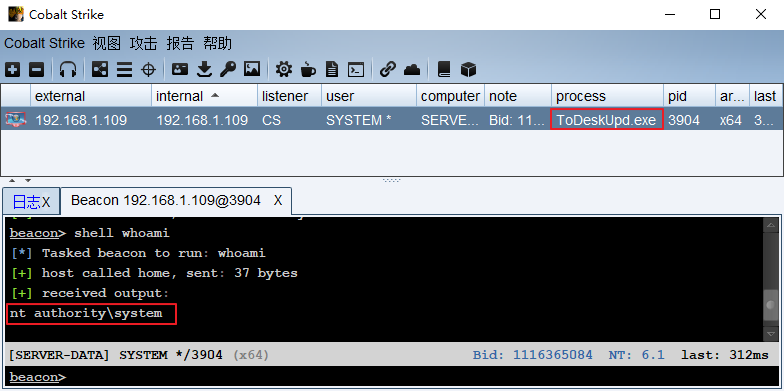The height and width of the screenshot is (391, 784).
Task: Click the console scrollbar down arrow
Action: tap(770, 334)
